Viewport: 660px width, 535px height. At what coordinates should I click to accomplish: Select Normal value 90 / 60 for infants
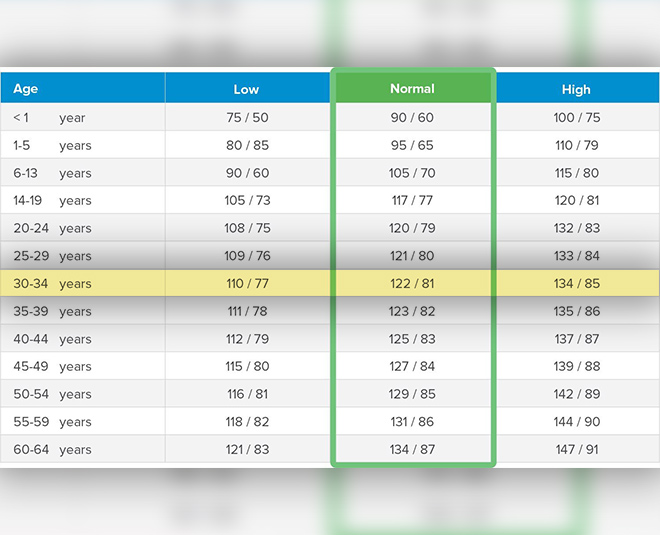point(412,118)
